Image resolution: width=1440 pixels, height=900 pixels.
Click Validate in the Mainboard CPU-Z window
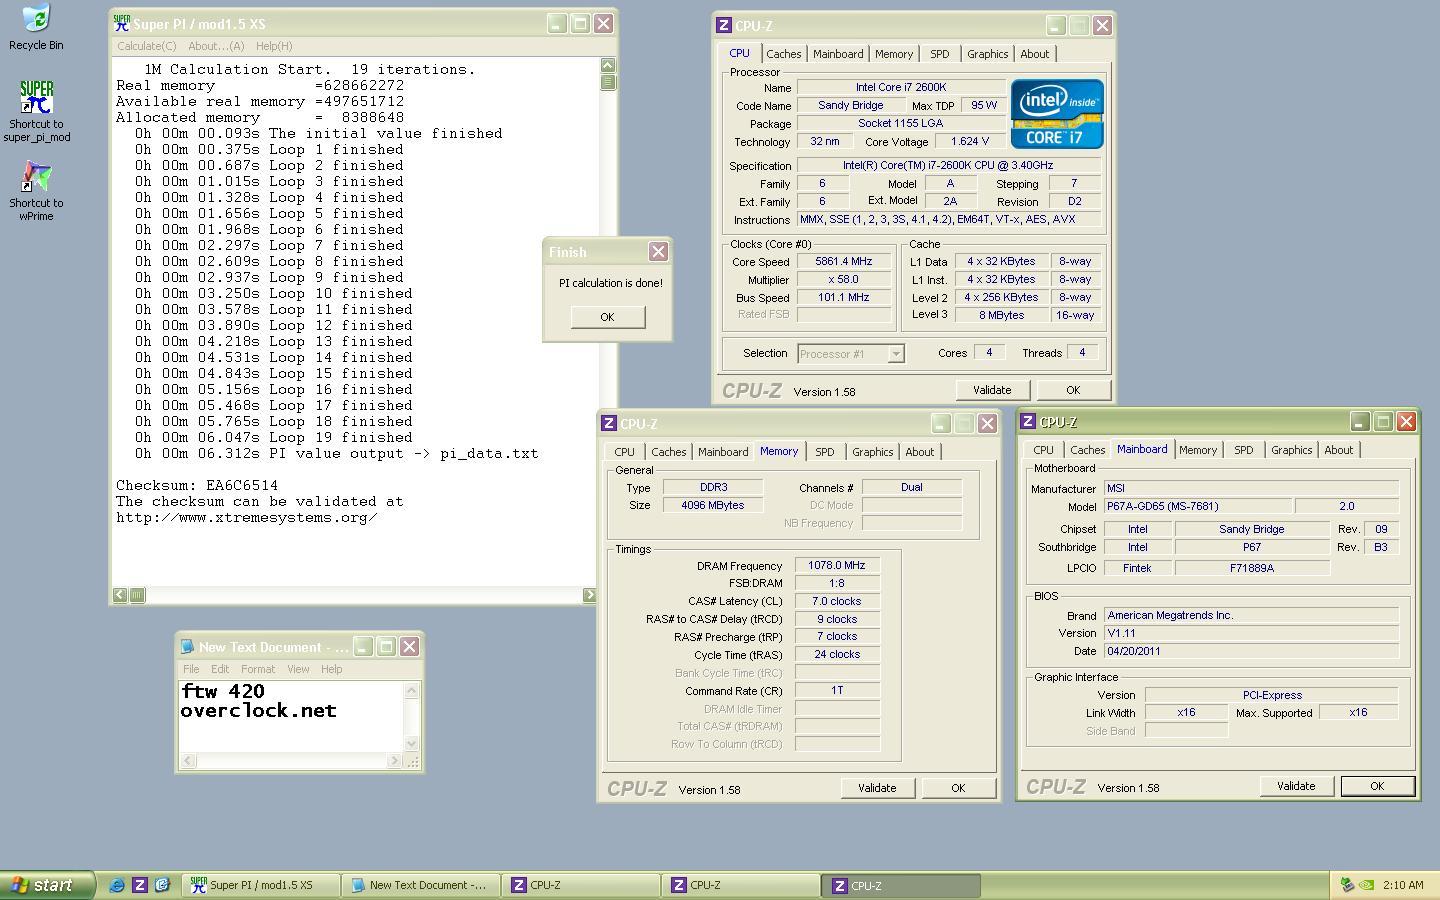[x=1296, y=786]
